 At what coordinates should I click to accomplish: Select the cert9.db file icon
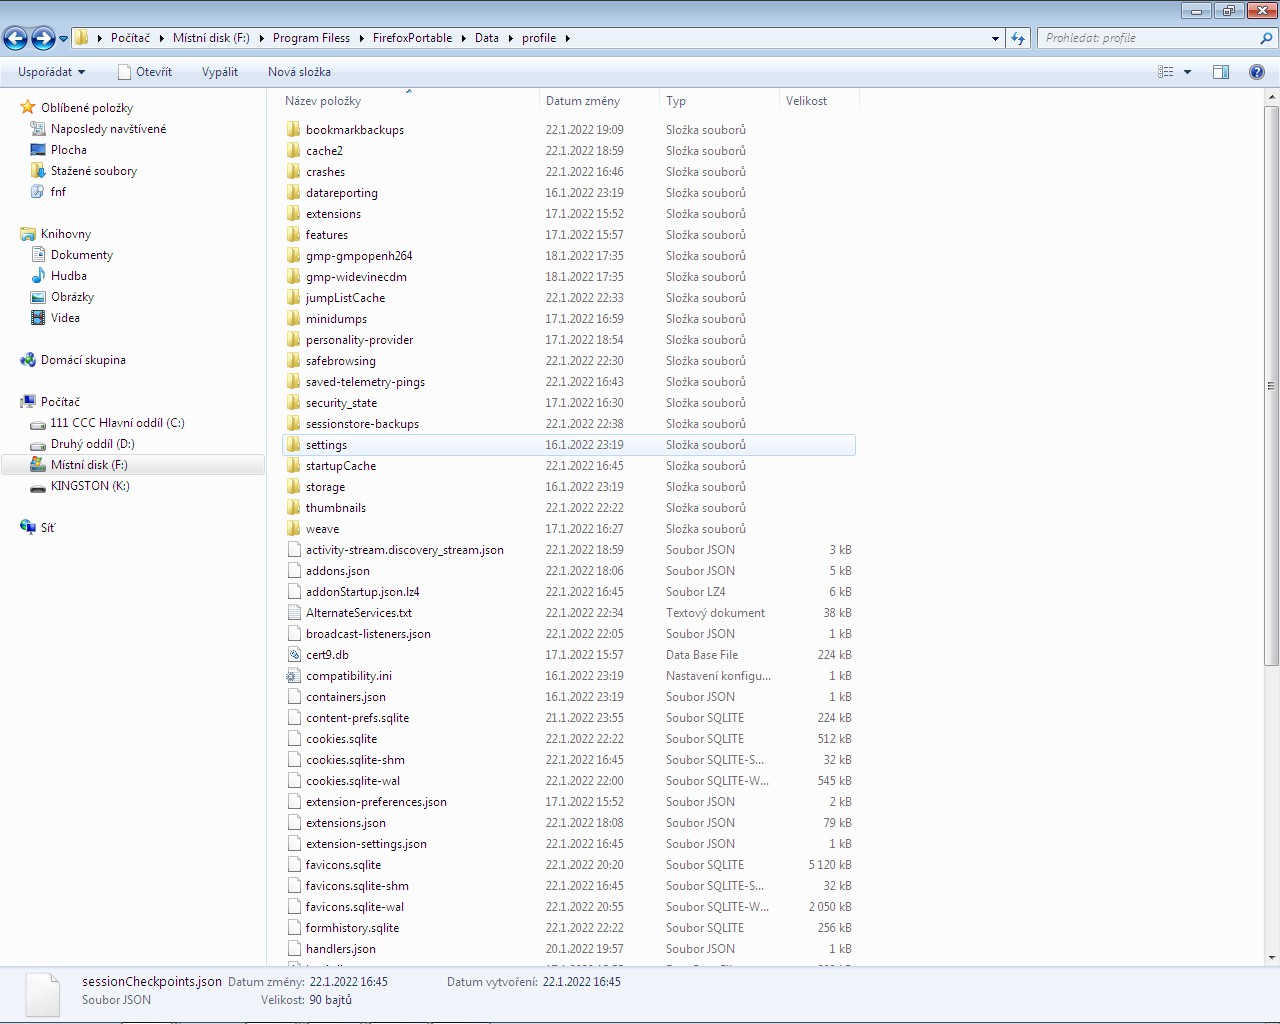pyautogui.click(x=294, y=655)
